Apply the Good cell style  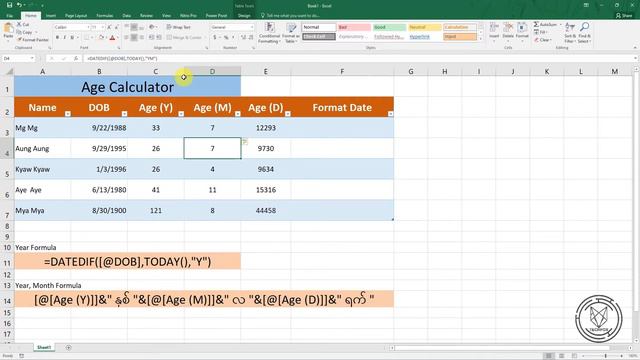[389, 27]
